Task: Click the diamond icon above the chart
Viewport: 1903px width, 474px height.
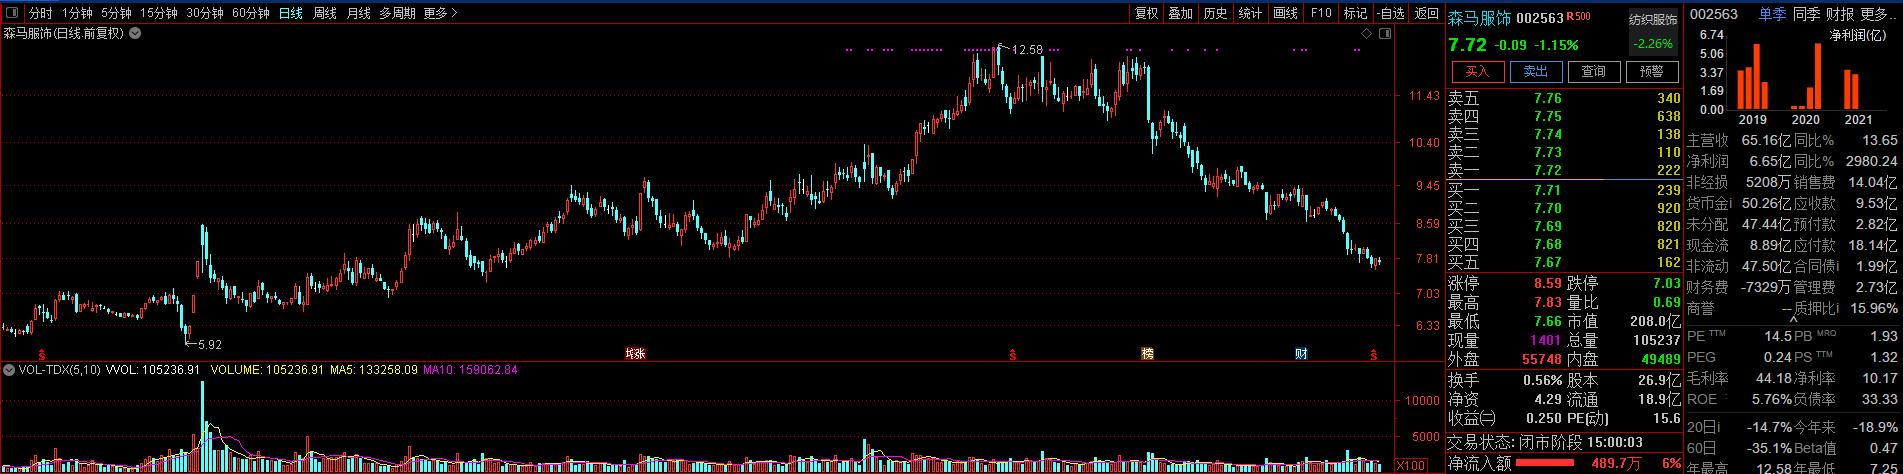Action: pos(1366,33)
